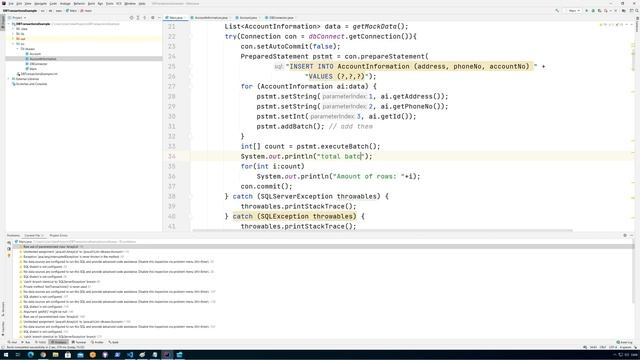This screenshot has height=360, width=640.
Task: Hide the Problems tool window
Action: (631, 236)
